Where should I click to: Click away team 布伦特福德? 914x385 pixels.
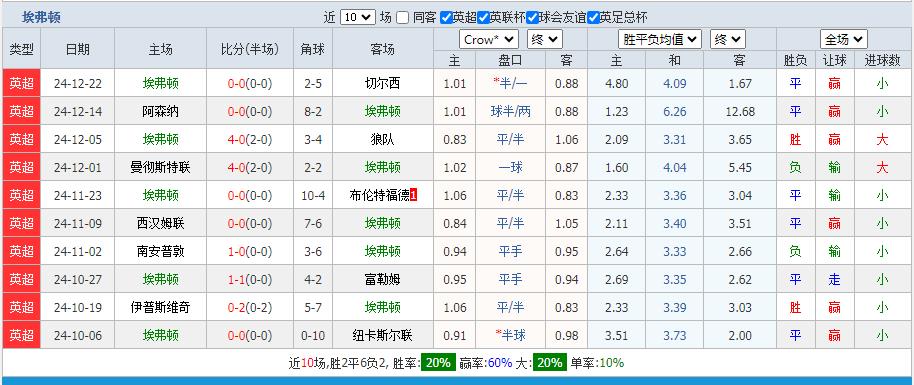[x=379, y=195]
